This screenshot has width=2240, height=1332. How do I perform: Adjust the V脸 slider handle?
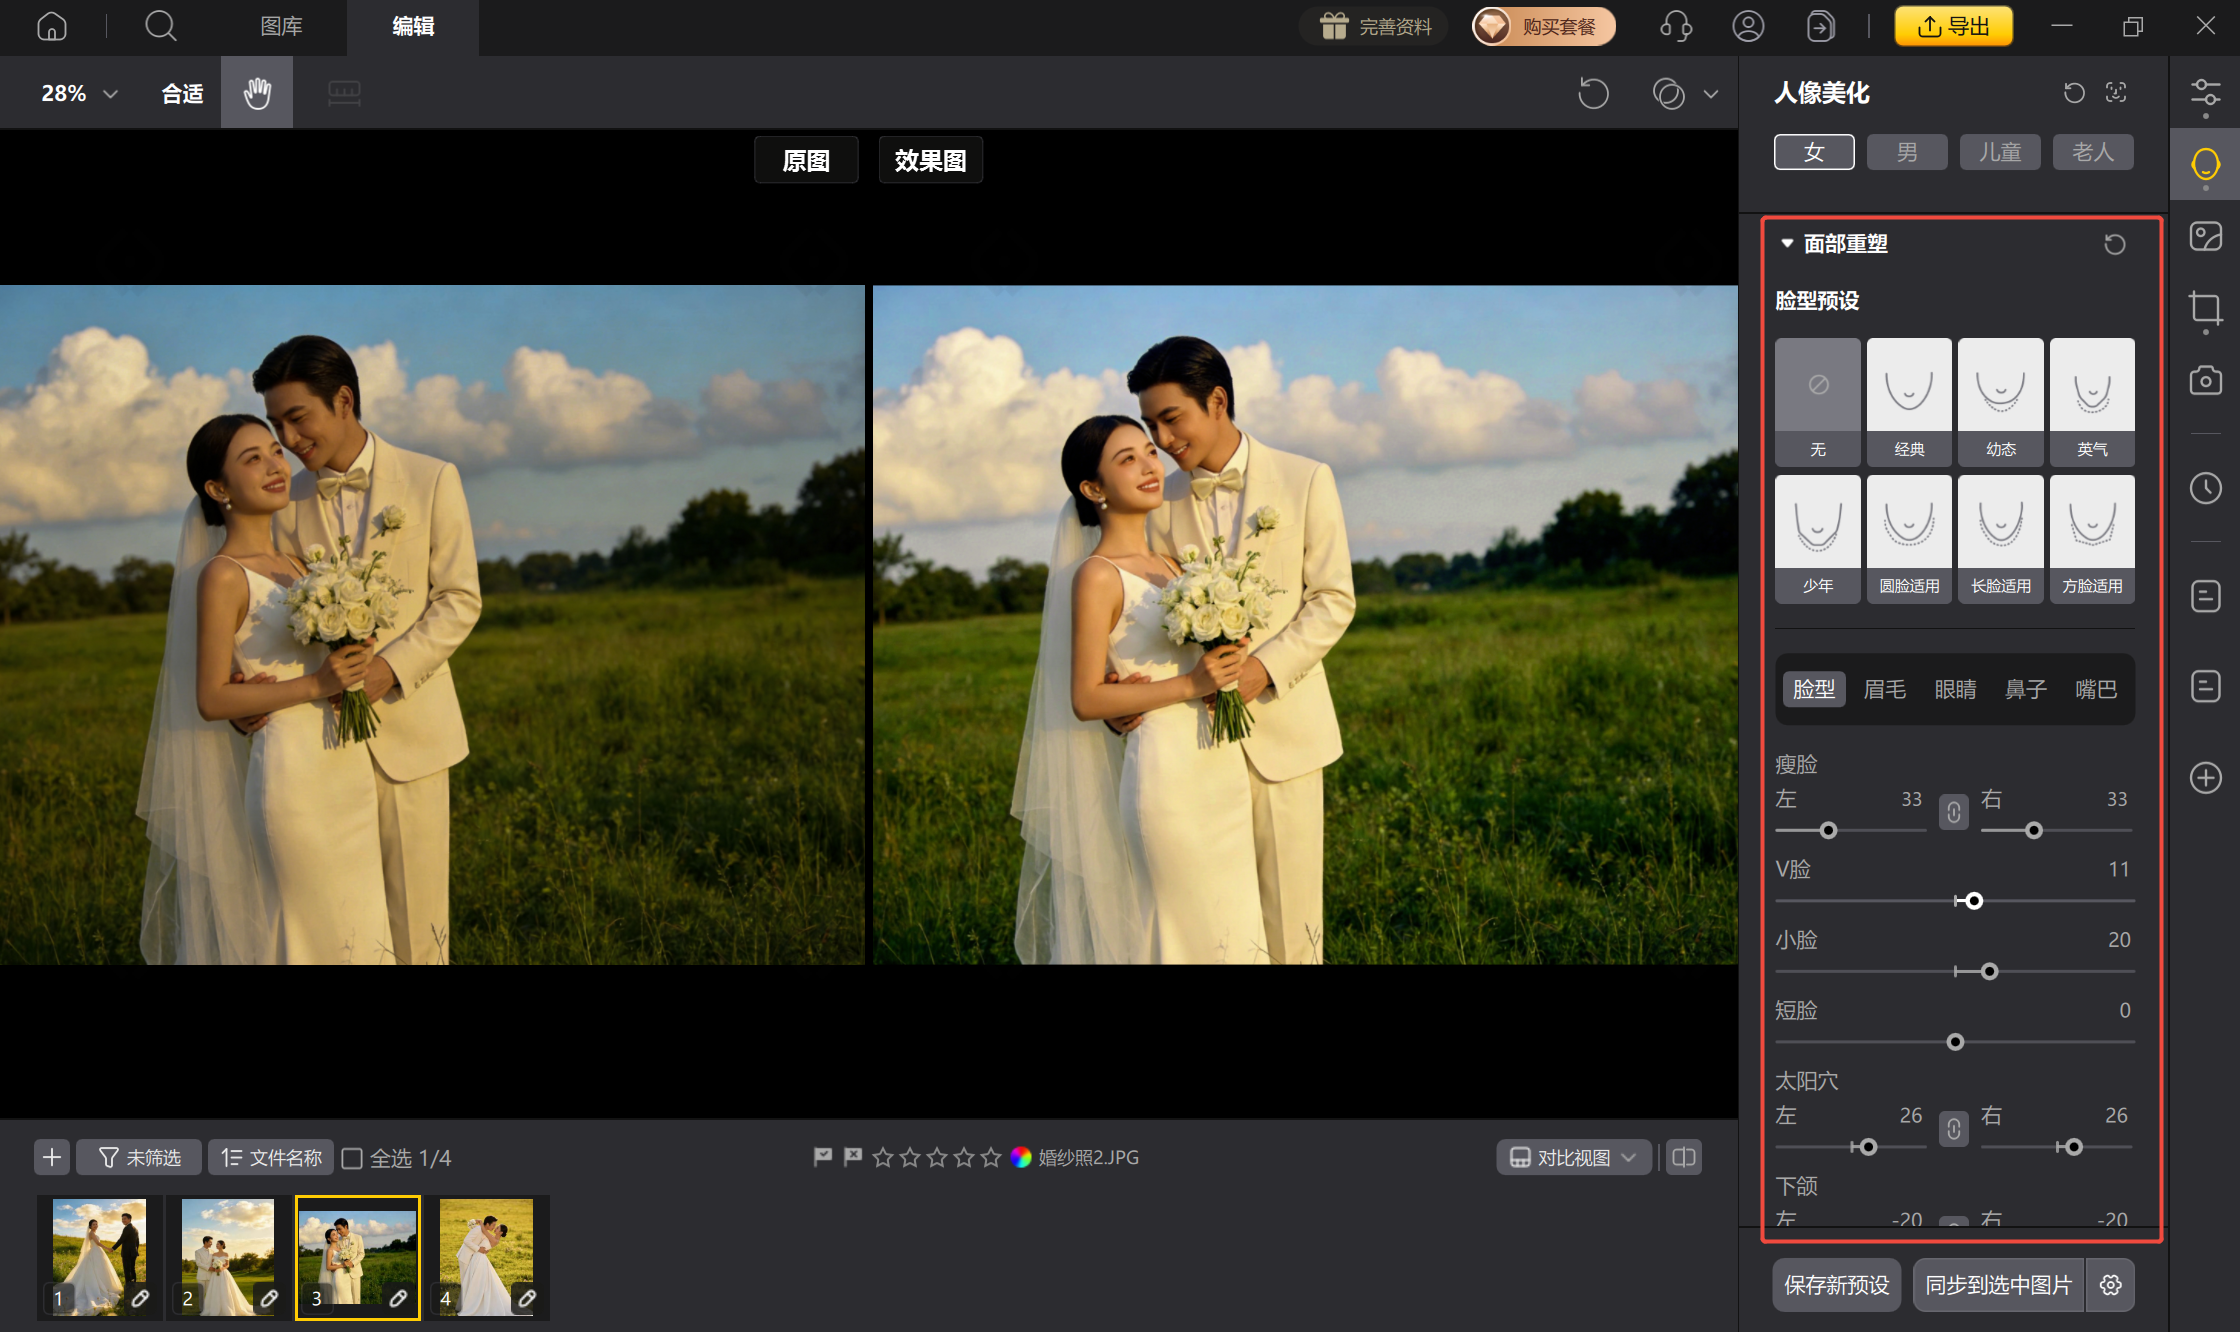coord(1974,901)
